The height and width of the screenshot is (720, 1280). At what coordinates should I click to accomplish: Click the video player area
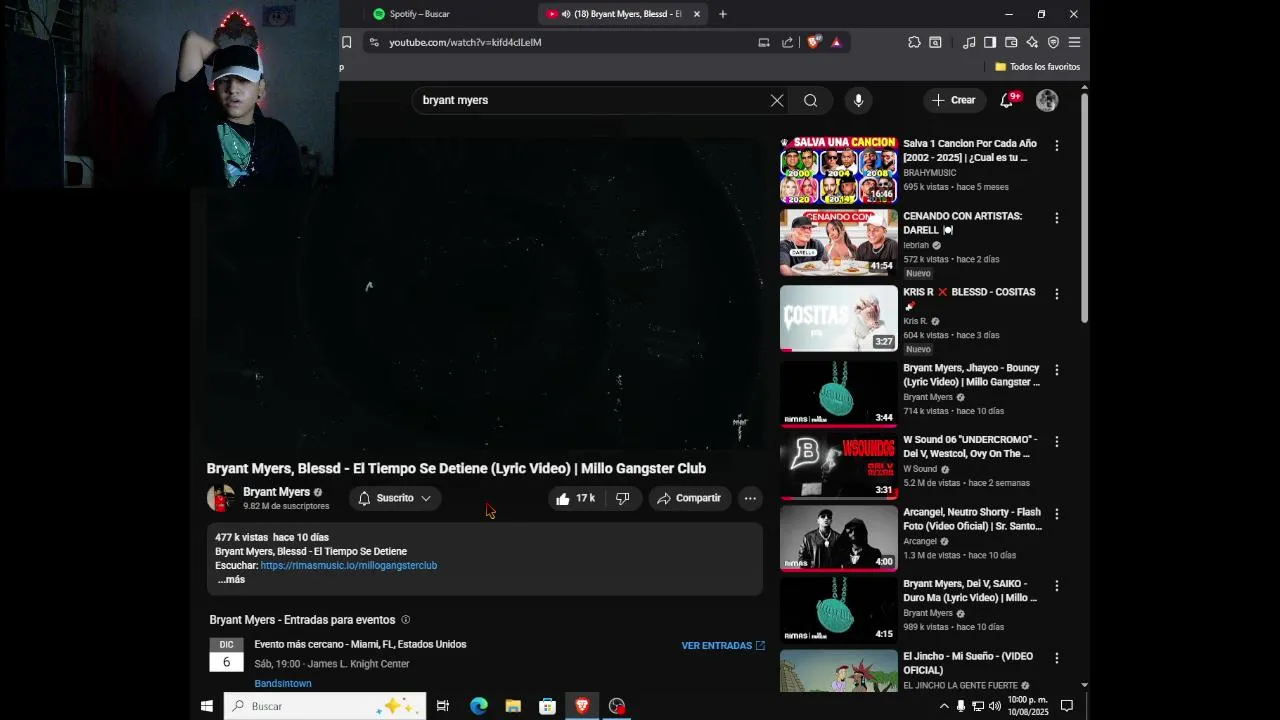[x=485, y=294]
